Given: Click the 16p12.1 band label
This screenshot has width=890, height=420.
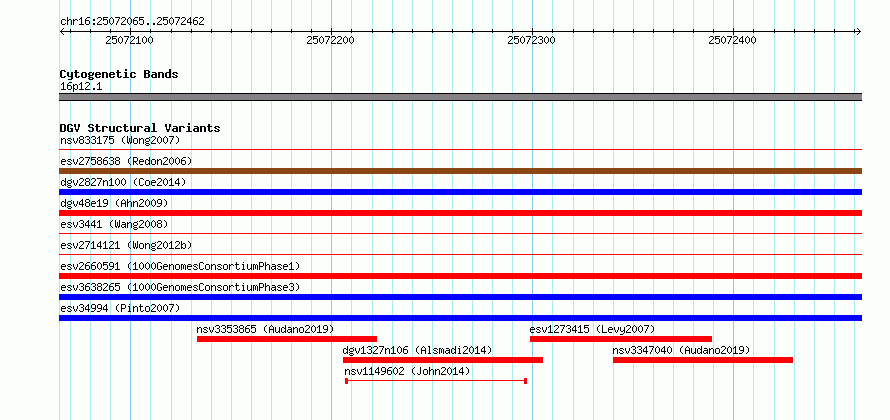Looking at the screenshot, I should 81,86.
